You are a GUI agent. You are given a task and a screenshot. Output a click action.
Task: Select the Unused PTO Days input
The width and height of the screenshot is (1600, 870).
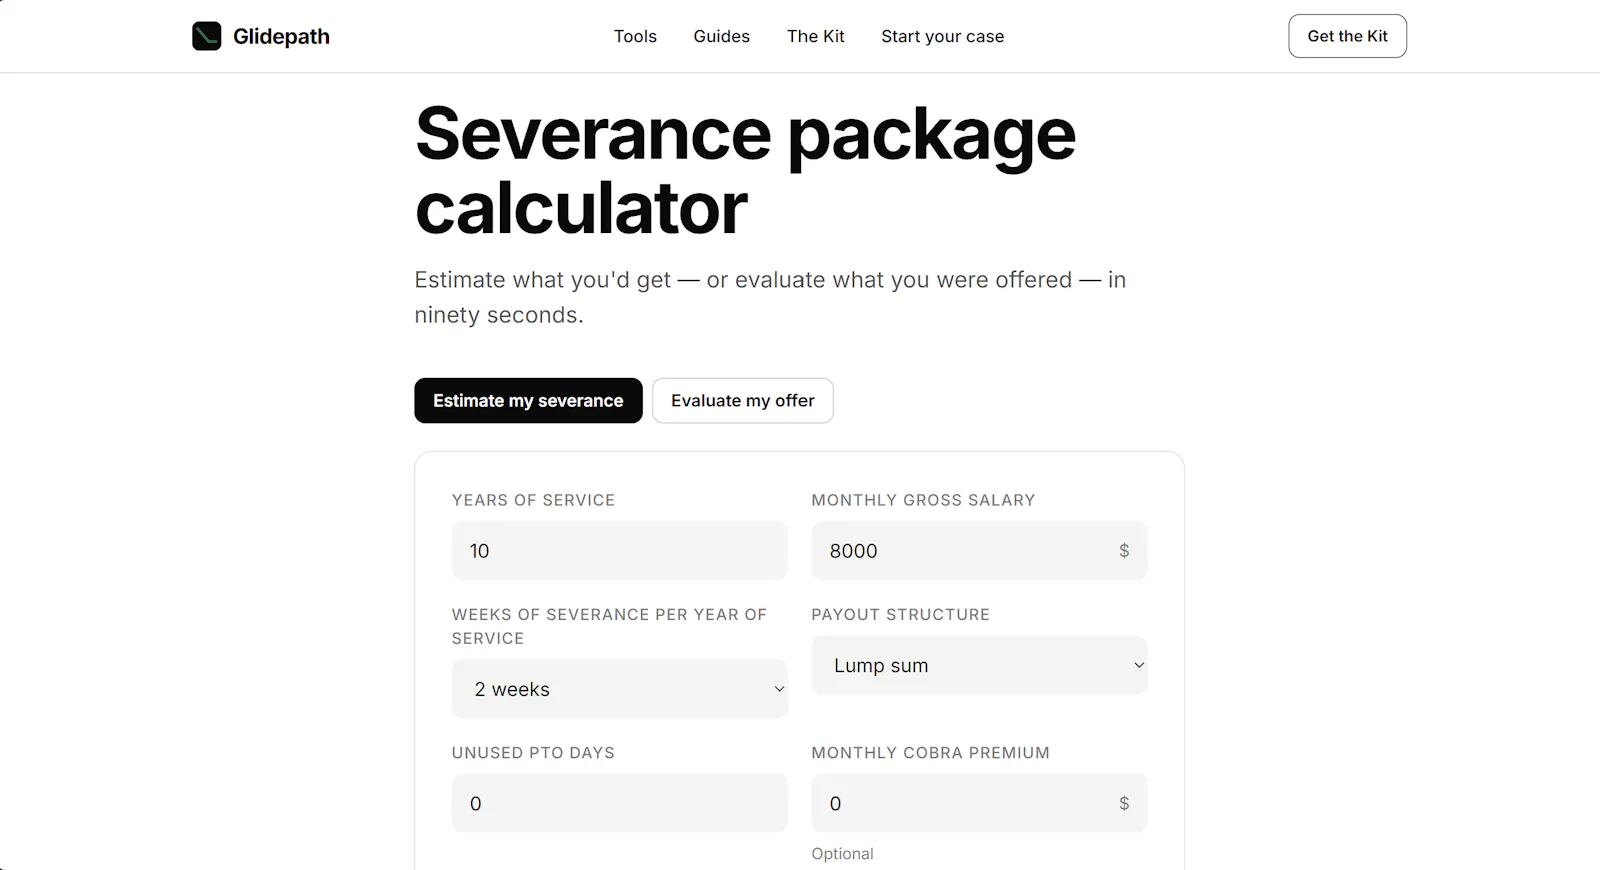coord(620,803)
